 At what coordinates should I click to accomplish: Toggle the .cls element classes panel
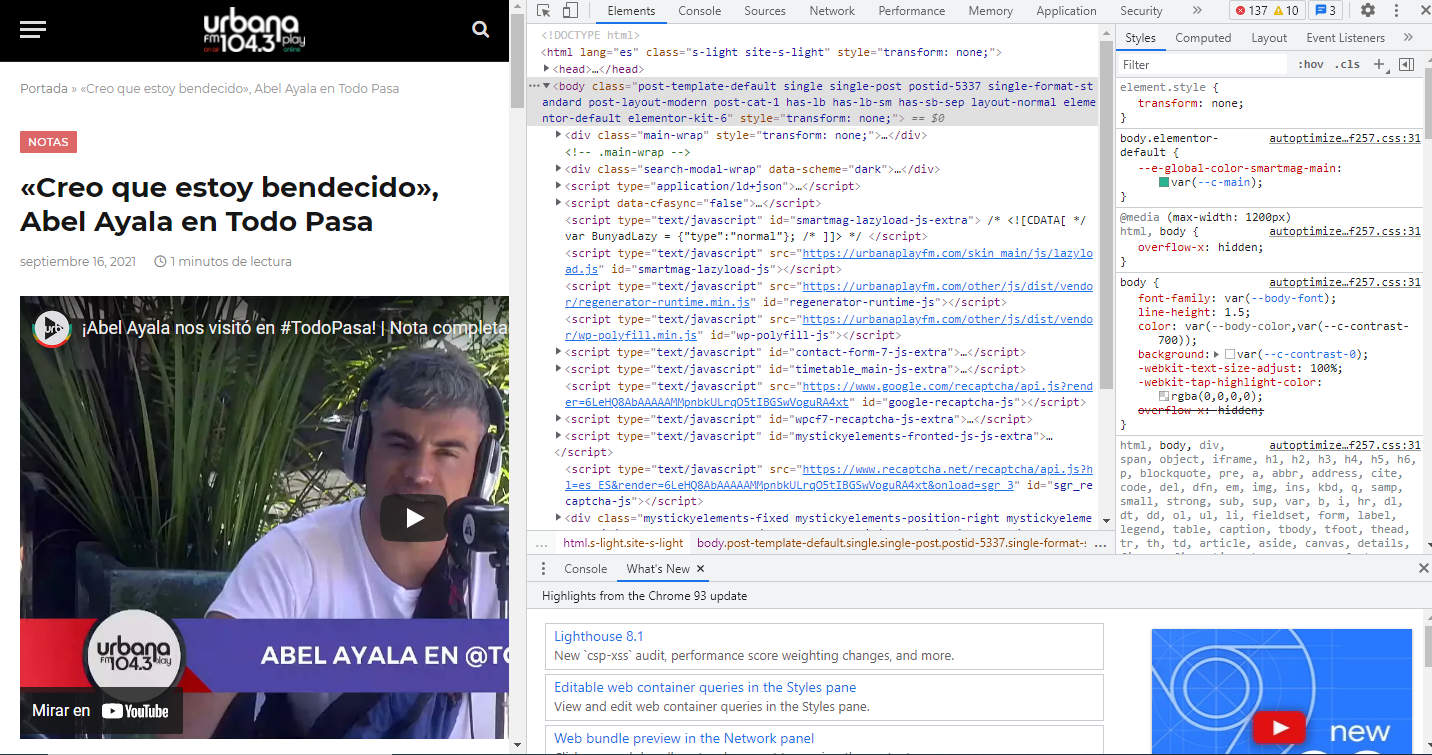(1348, 64)
